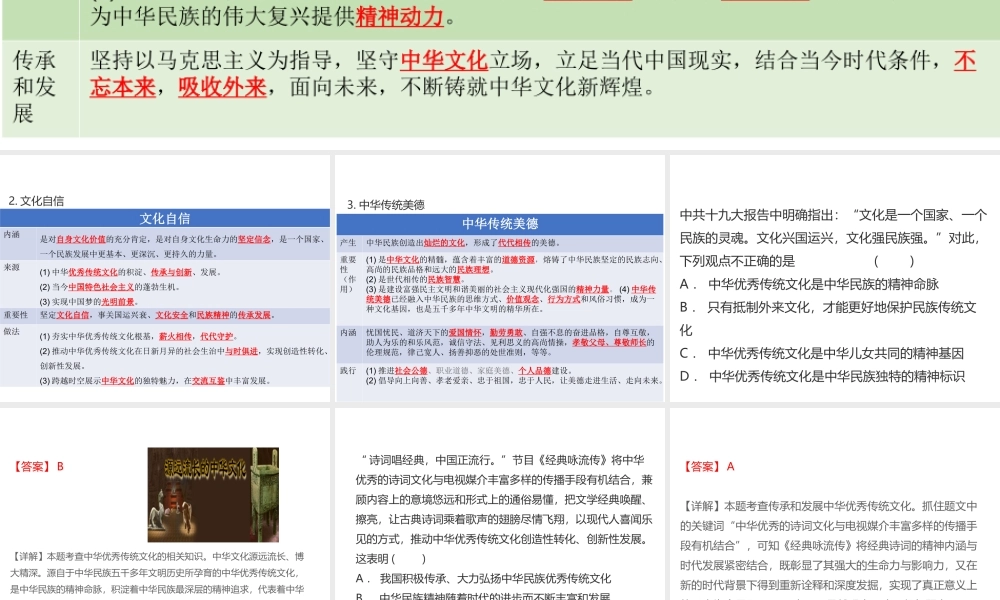Click red text 勤劳勇敢
The image size is (1000, 600).
pos(506,333)
